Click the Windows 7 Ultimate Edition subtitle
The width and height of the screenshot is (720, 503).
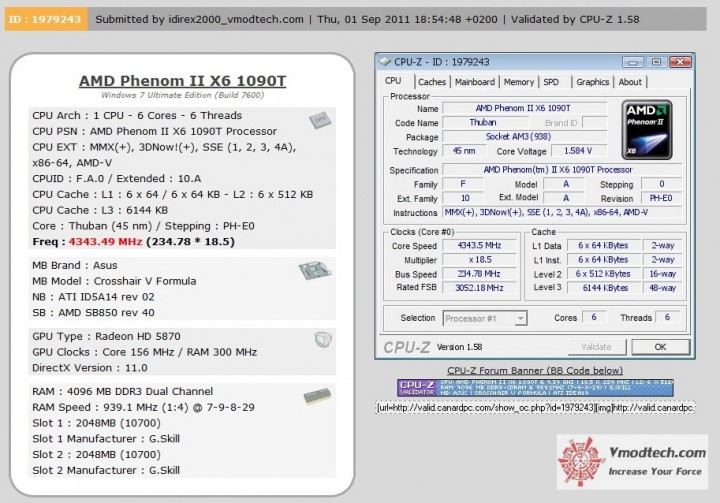click(x=182, y=95)
